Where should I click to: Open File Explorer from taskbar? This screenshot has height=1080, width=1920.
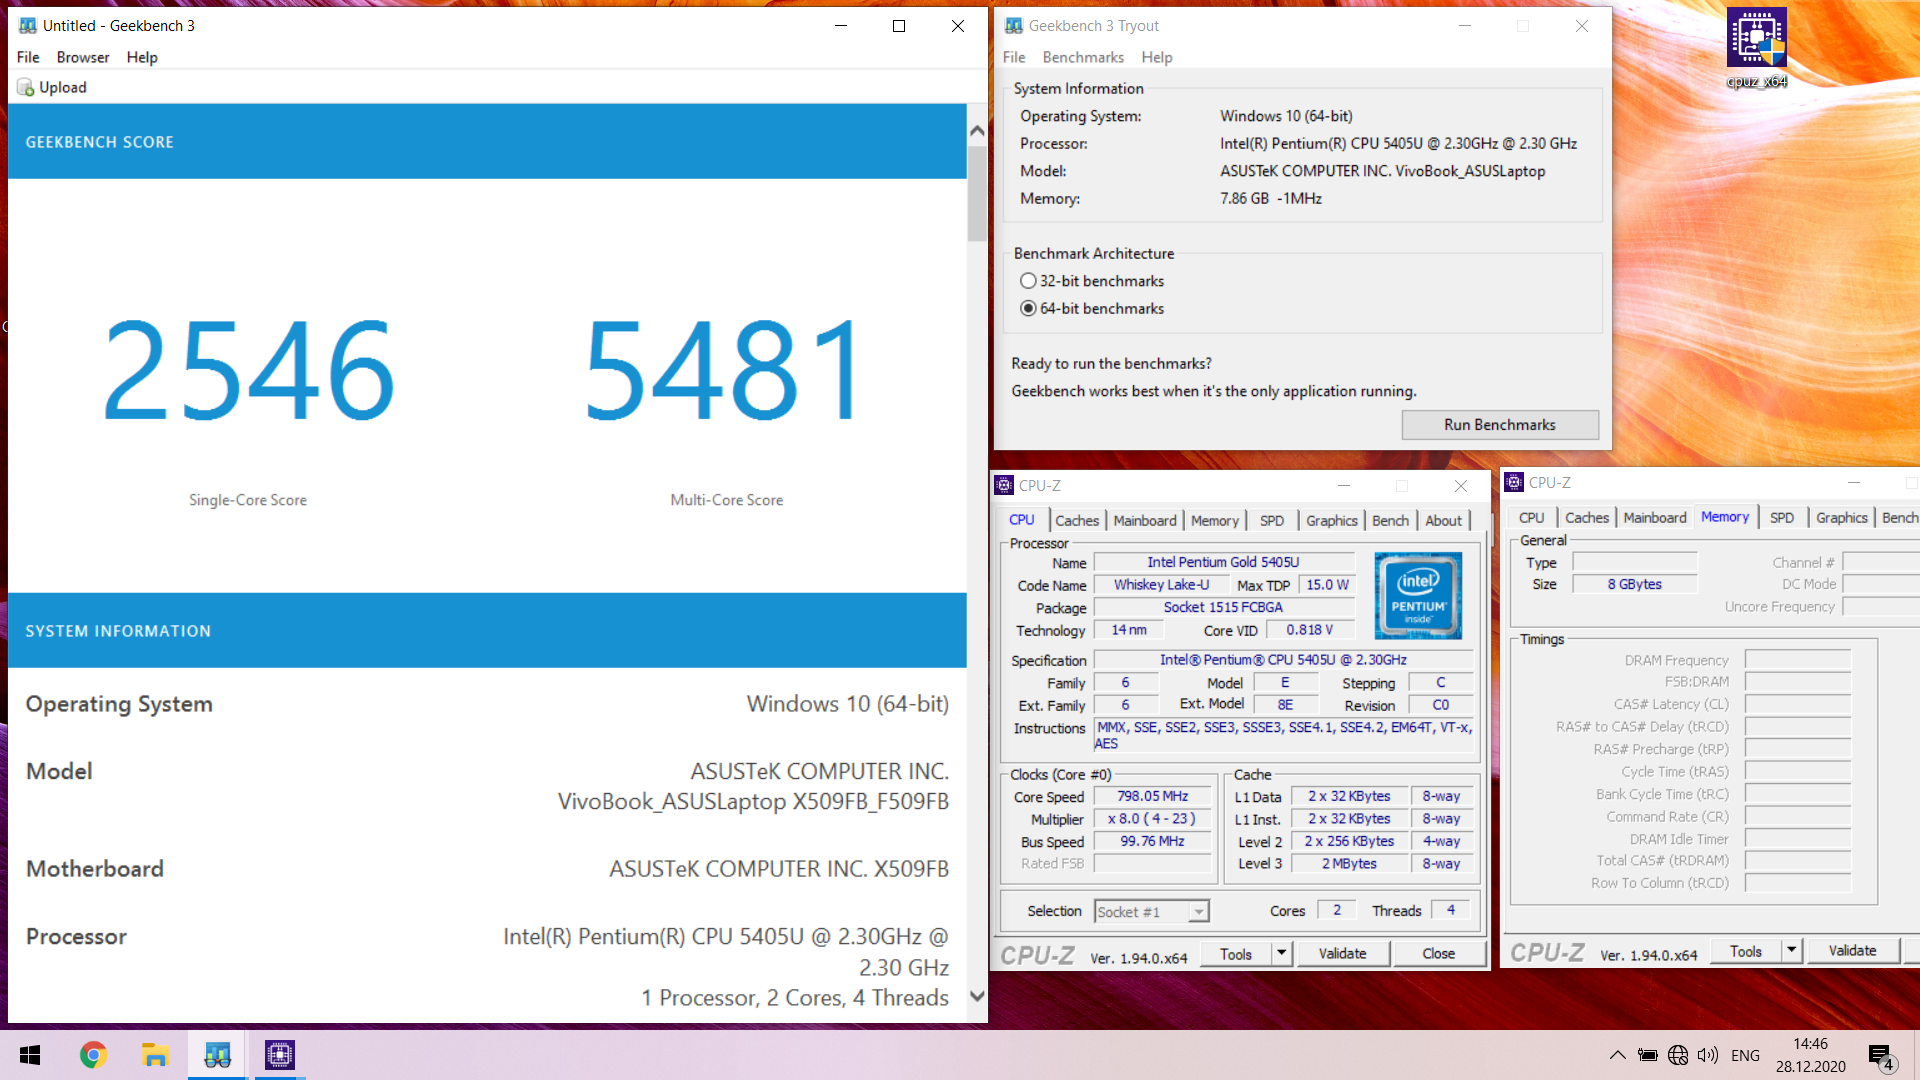coord(155,1055)
